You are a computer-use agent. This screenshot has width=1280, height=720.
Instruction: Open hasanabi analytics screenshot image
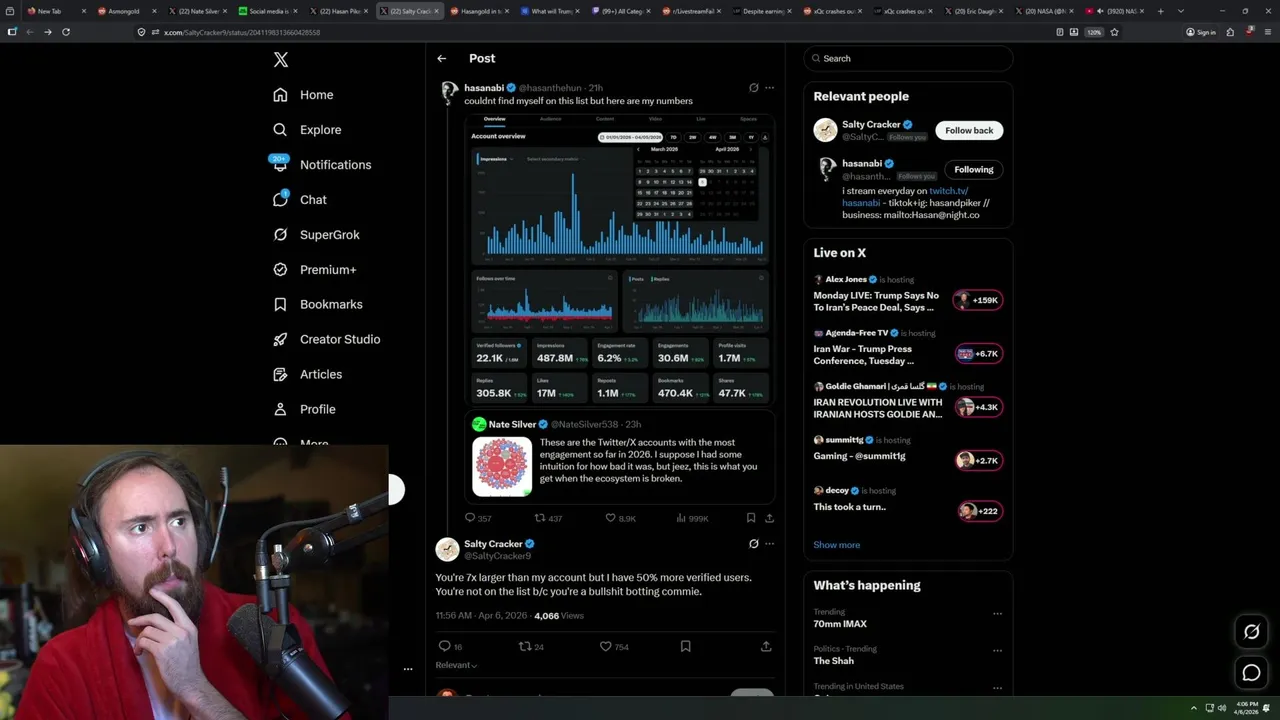tap(620, 258)
